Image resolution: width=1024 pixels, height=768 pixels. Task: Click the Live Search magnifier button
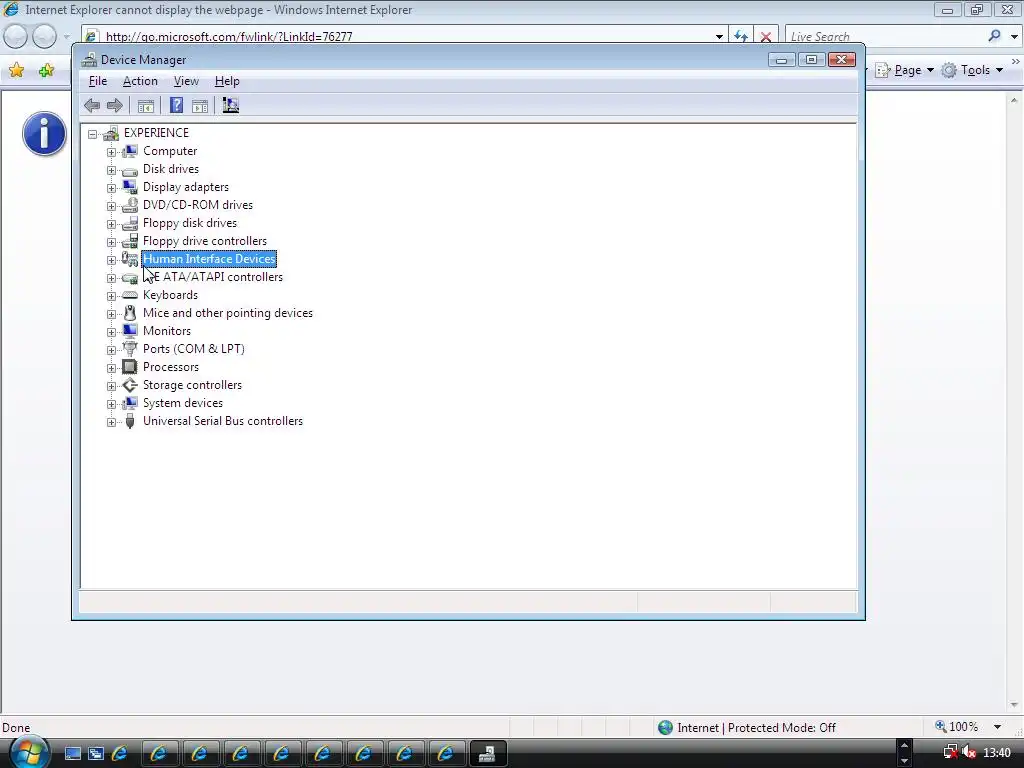(x=995, y=37)
